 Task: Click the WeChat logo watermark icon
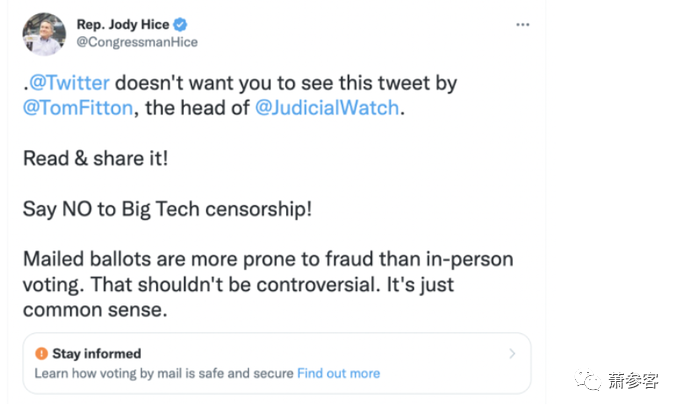[x=591, y=380]
